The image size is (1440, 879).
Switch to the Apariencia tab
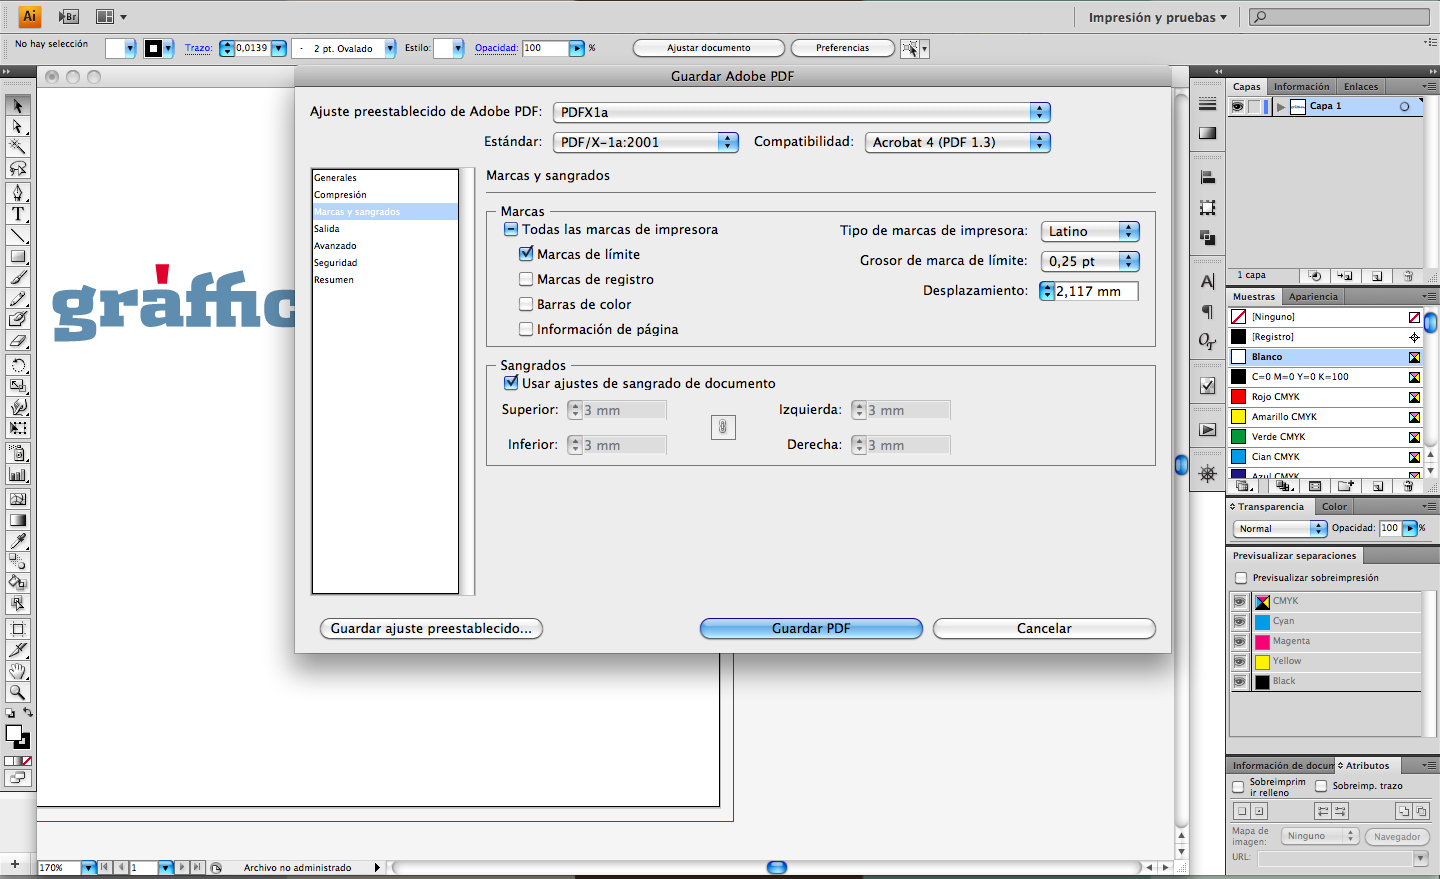pos(1313,297)
